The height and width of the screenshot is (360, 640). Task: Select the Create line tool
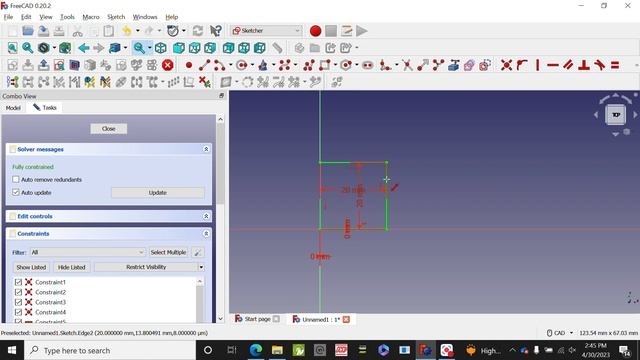pos(204,65)
